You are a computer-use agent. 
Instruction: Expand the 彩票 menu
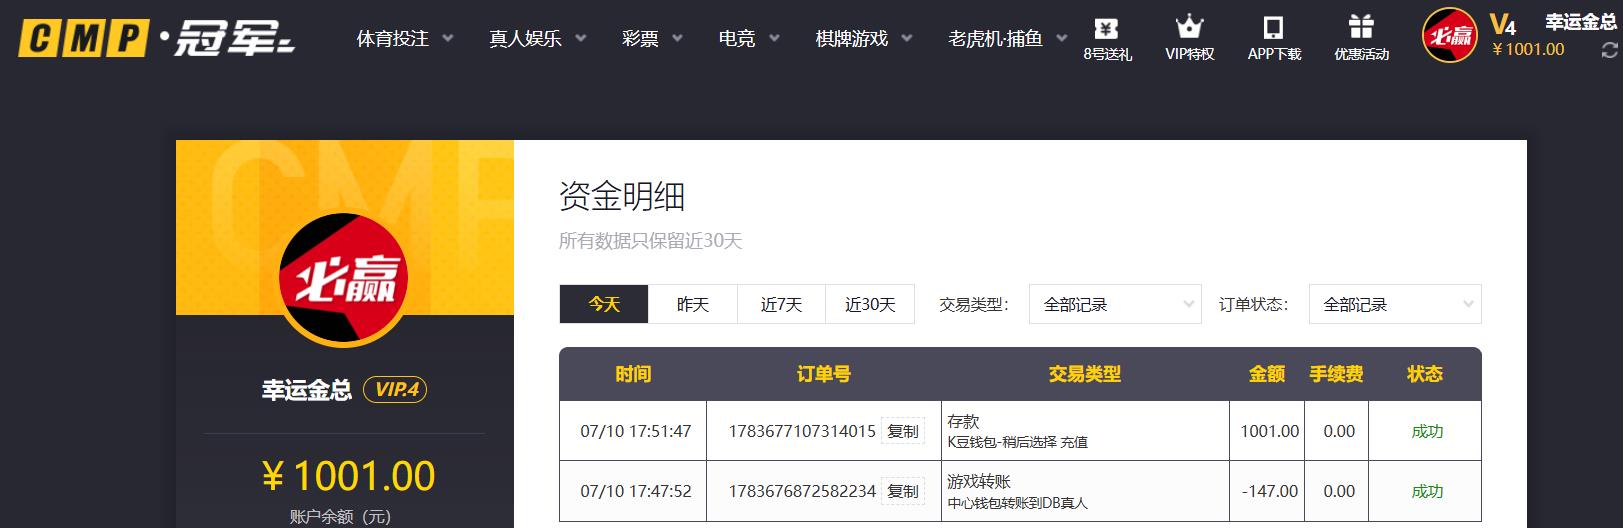pos(652,38)
